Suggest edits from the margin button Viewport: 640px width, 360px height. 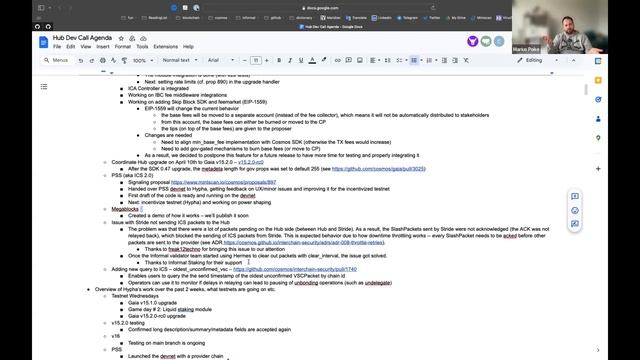pos(575,224)
